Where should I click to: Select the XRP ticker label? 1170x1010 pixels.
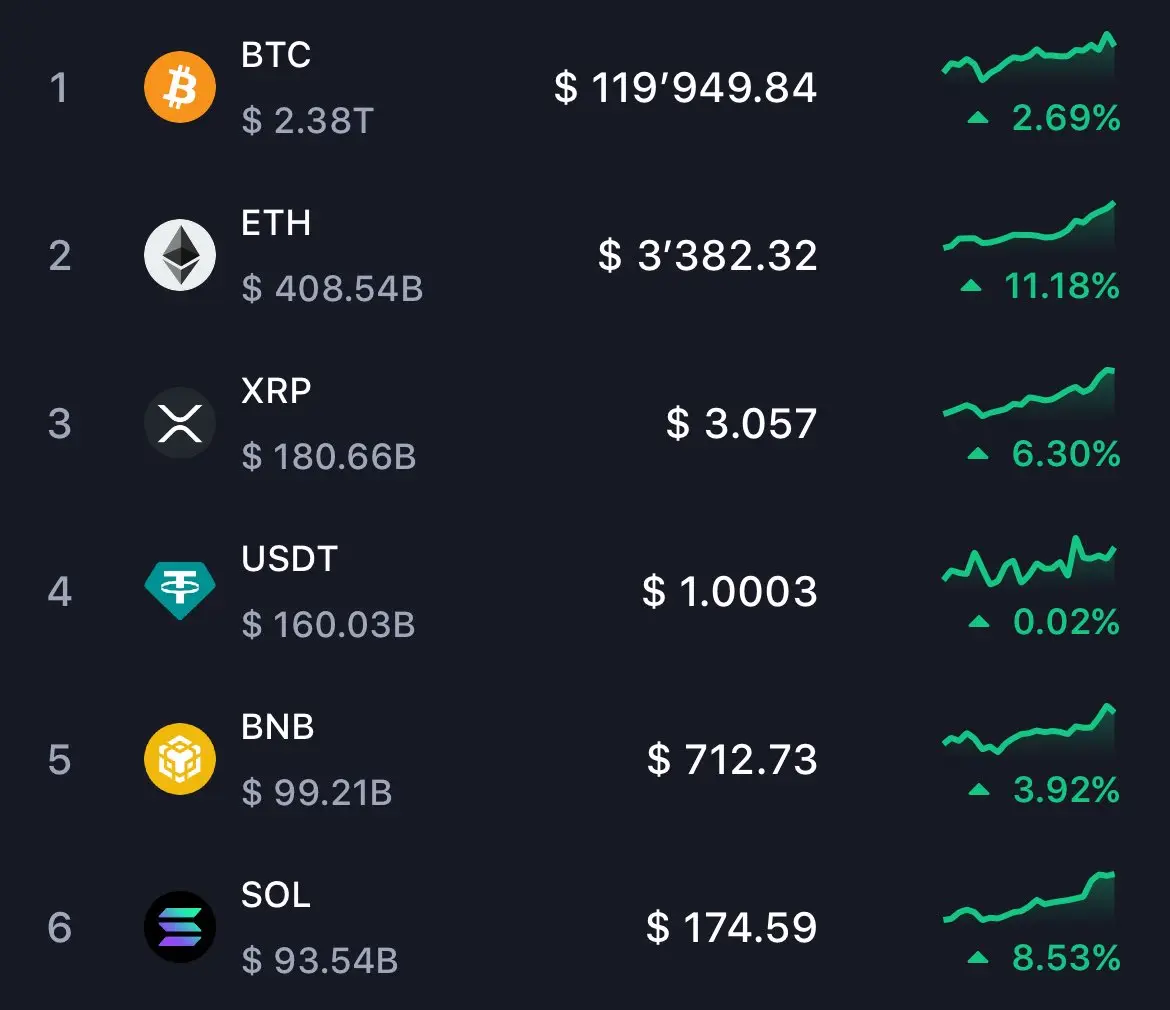point(275,390)
